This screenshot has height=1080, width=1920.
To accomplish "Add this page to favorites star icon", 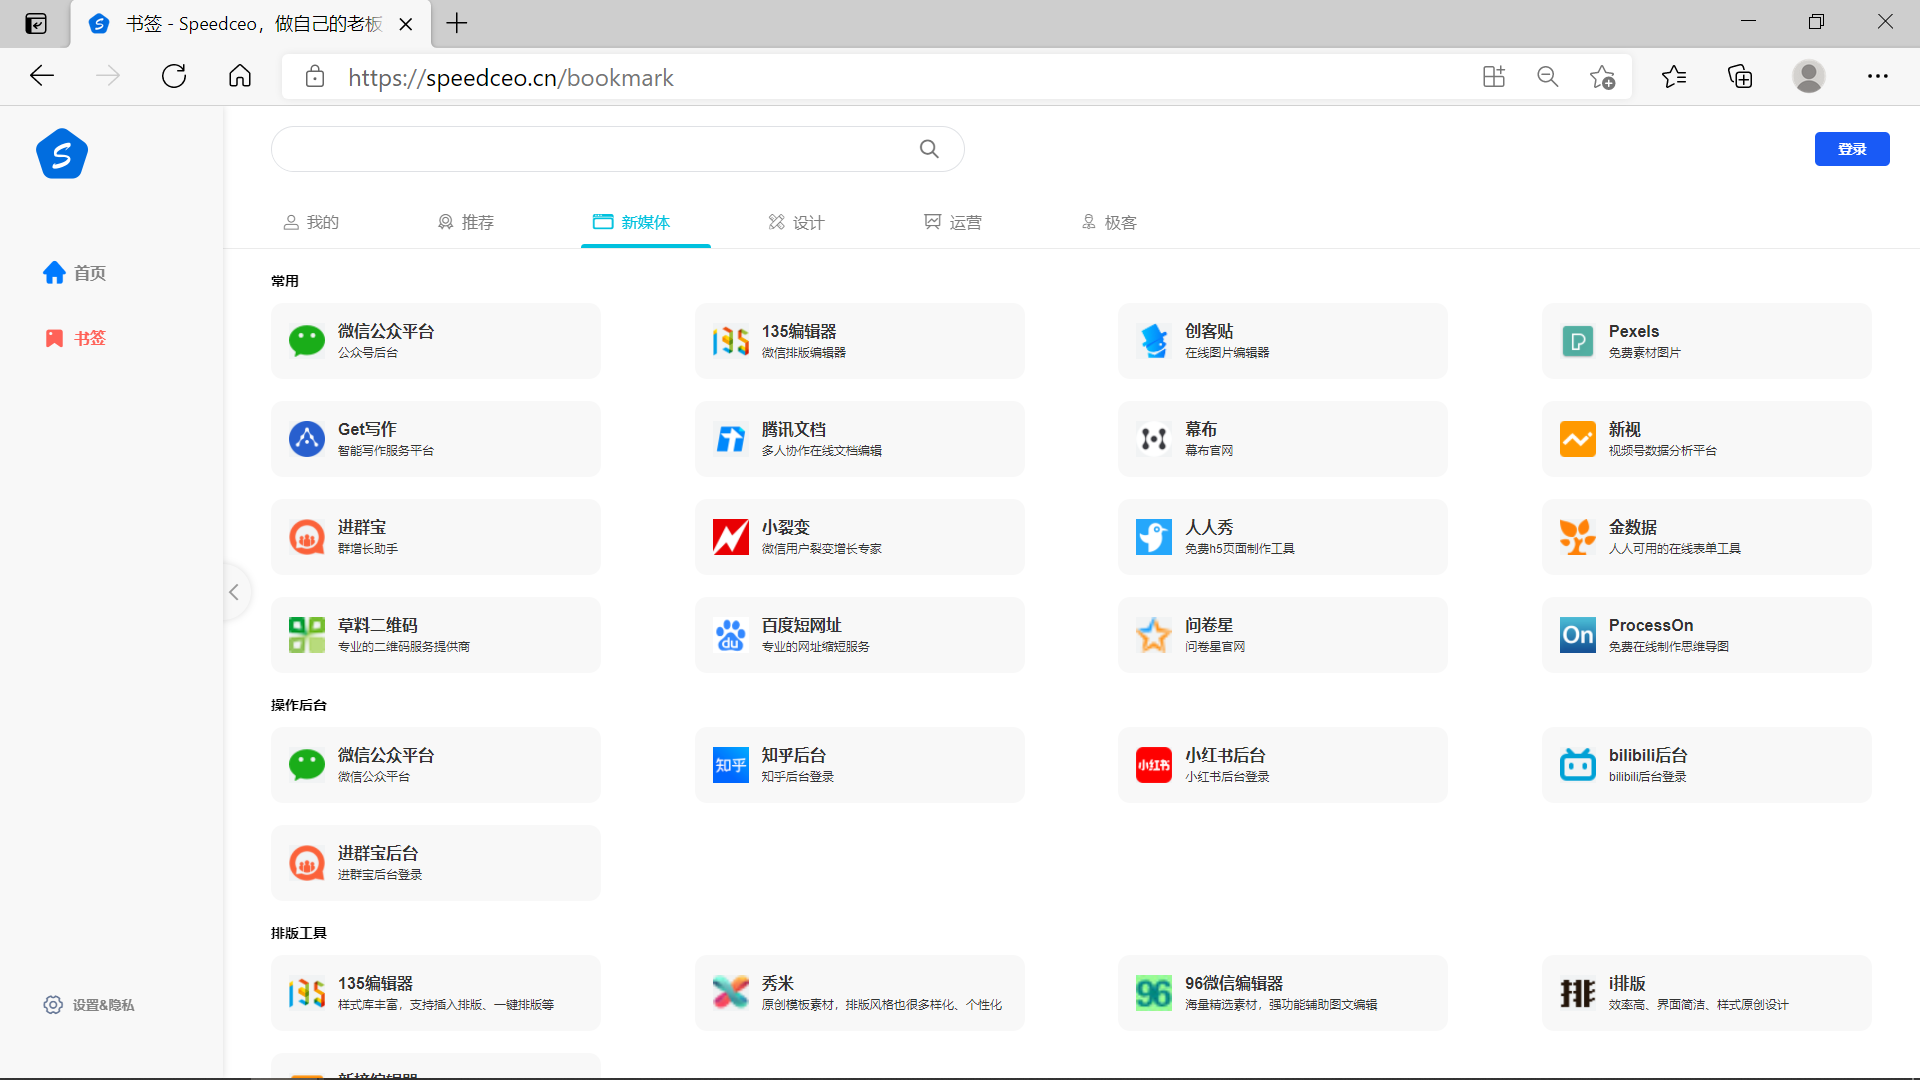I will pos(1602,77).
